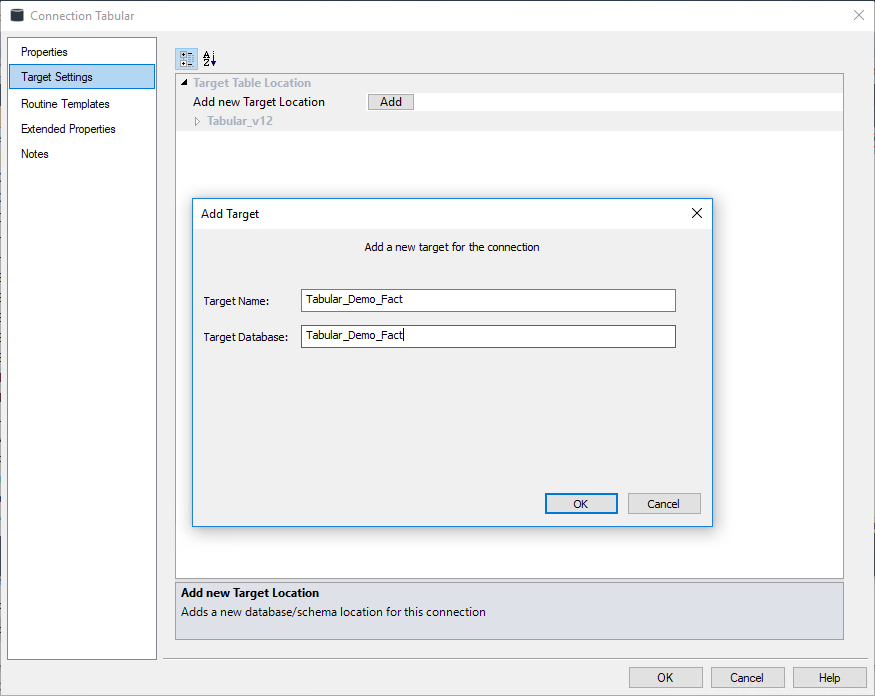Viewport: 875px width, 696px height.
Task: Open Help for the Connection window
Action: (x=829, y=677)
